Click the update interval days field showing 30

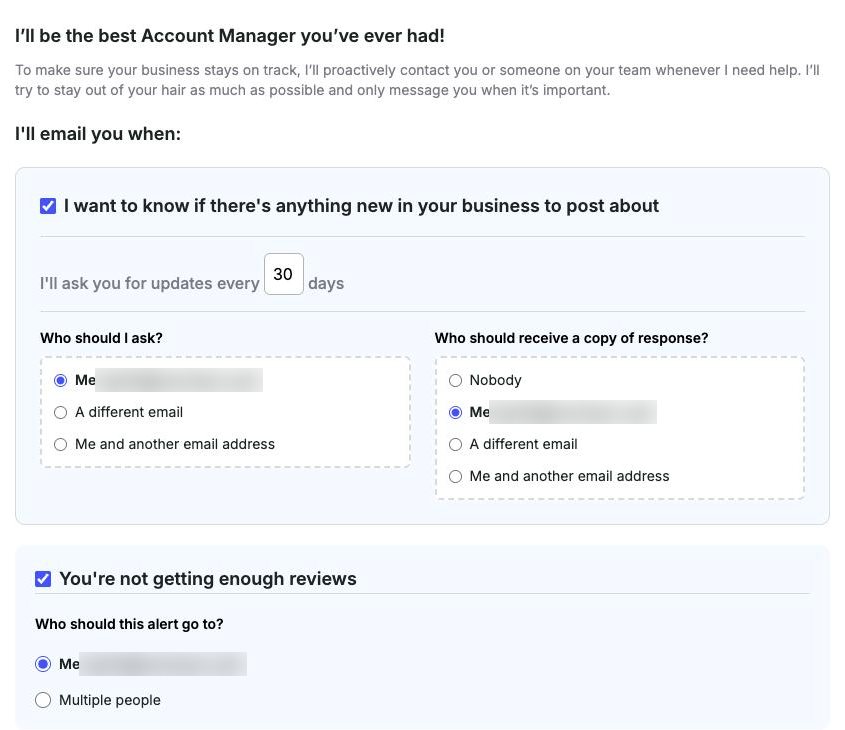tap(283, 274)
